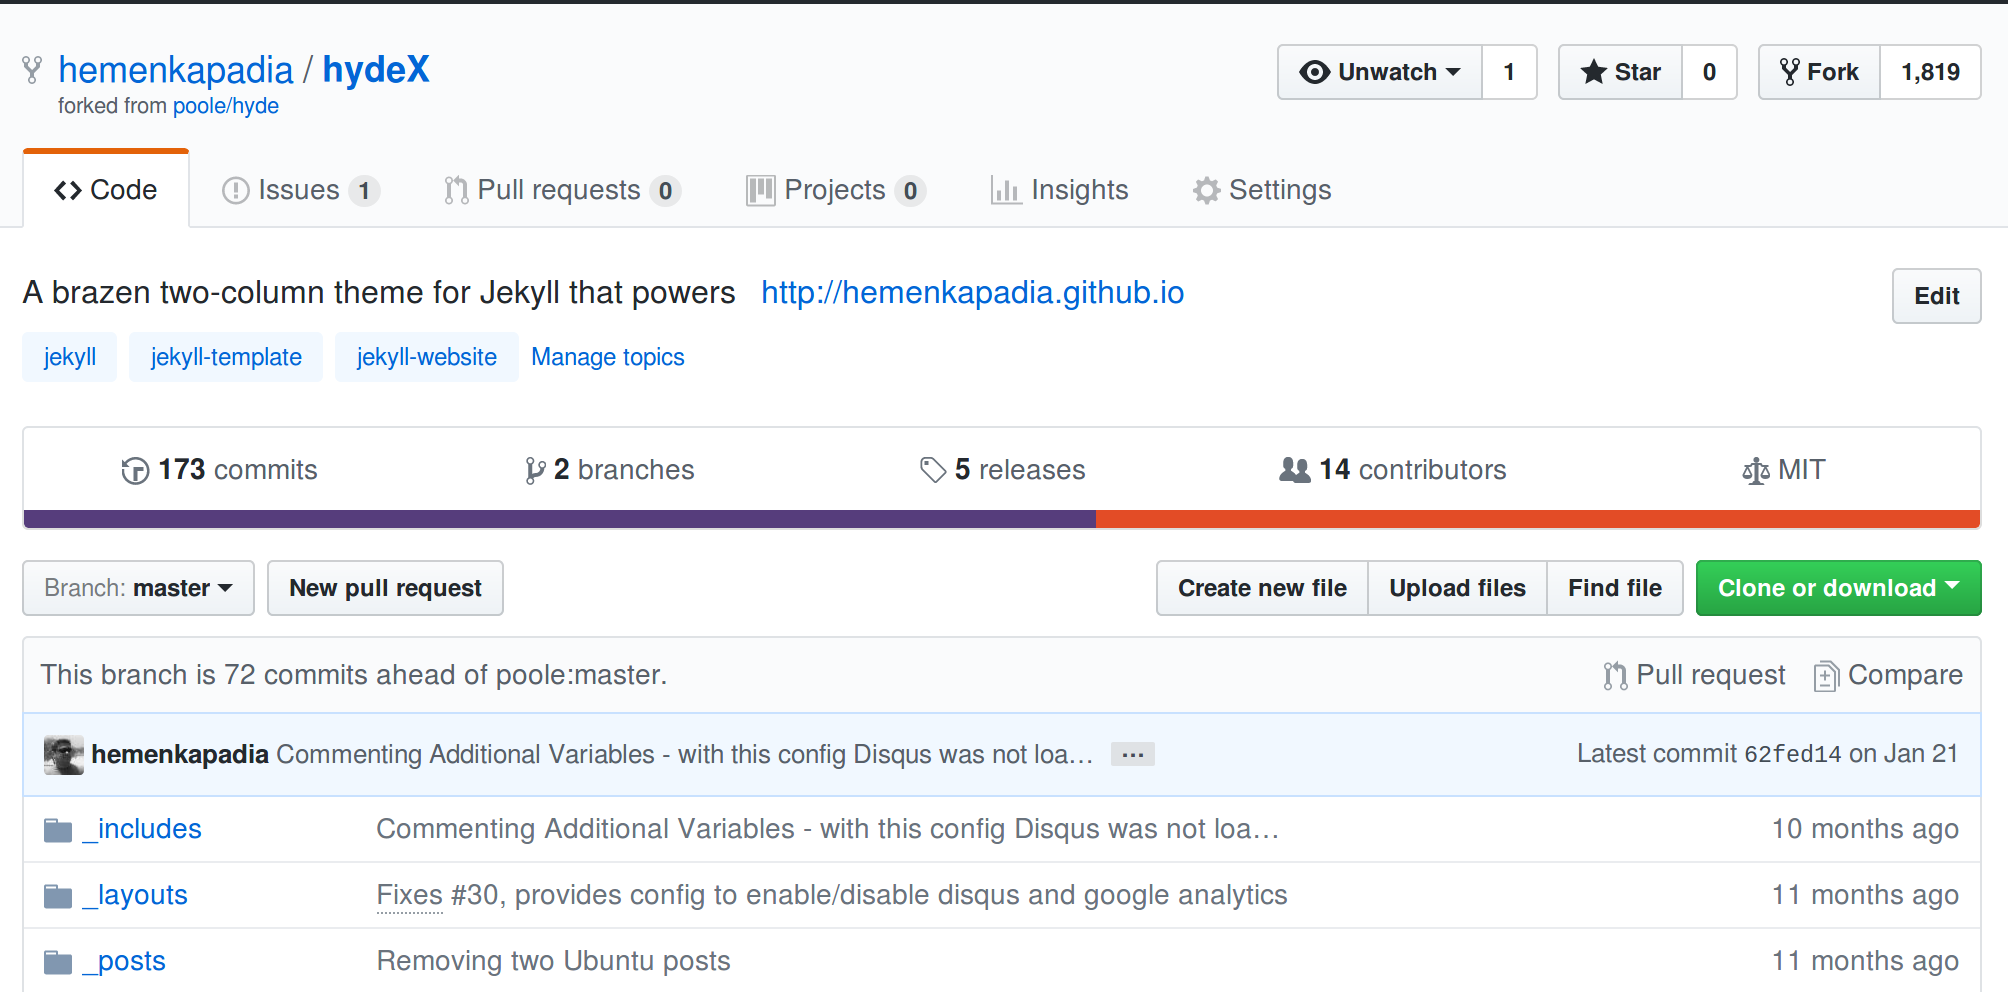
Task: Click the tag icon next to 5 releases
Action: [x=933, y=470]
